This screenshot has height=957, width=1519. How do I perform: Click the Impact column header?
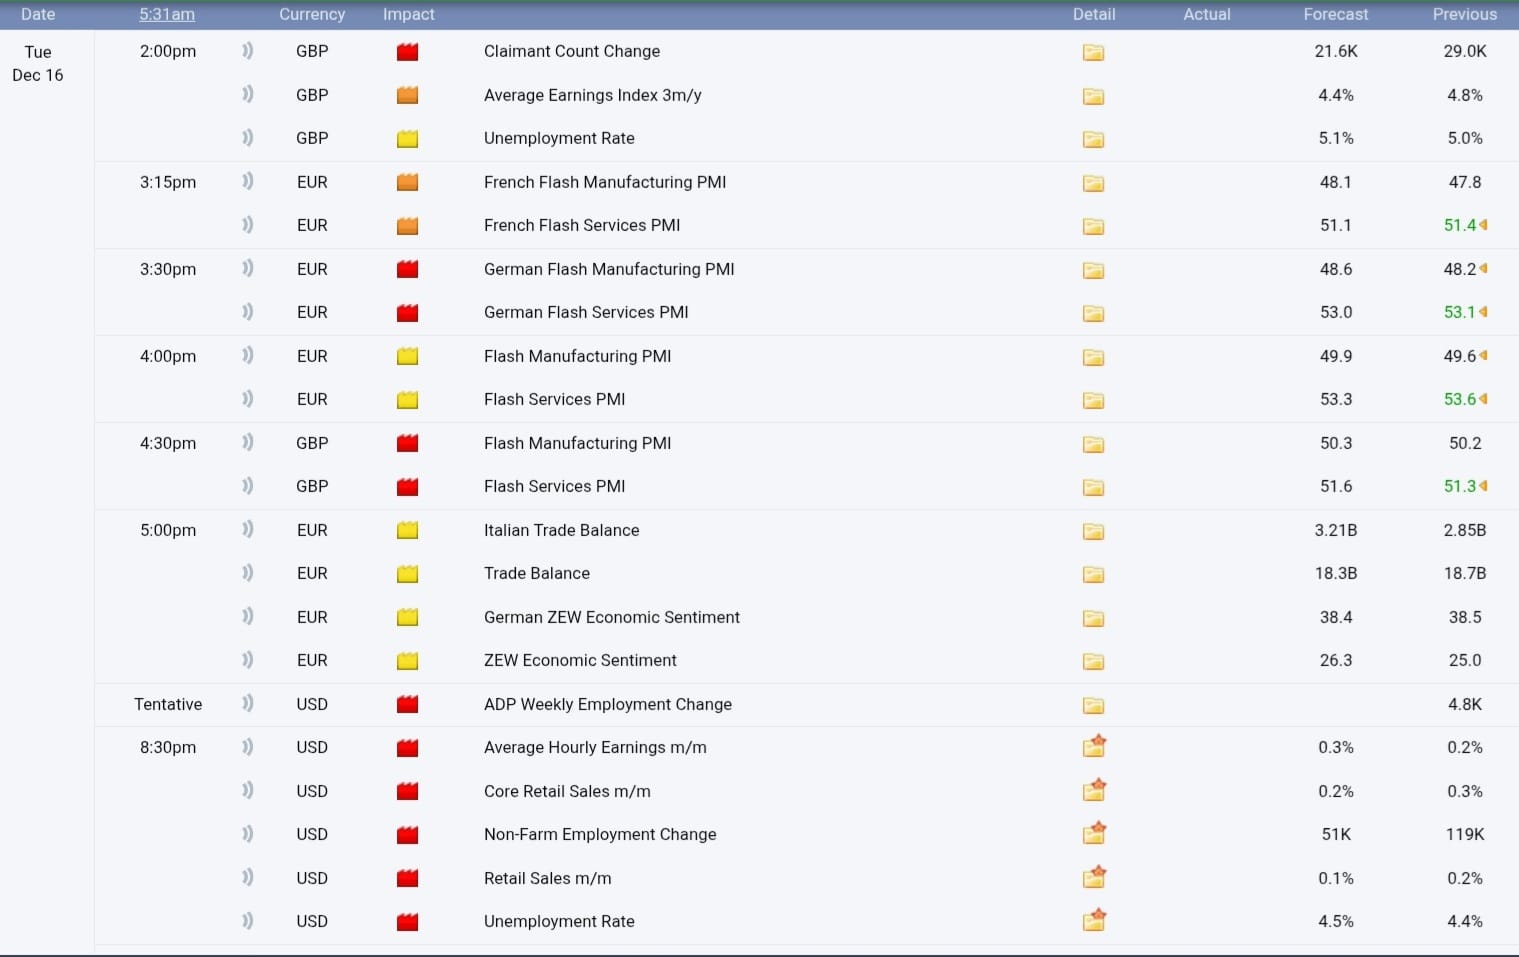click(x=408, y=14)
